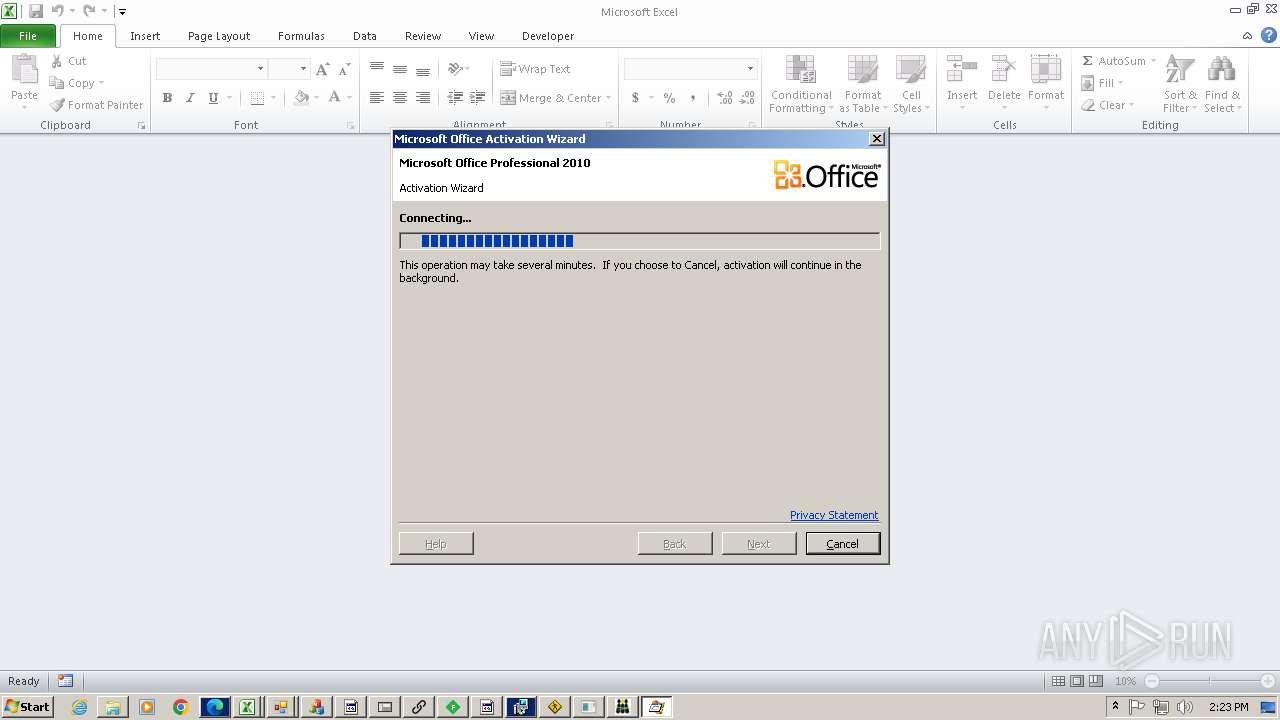Switch to the Formulas tab
The width and height of the screenshot is (1280, 720).
(301, 36)
